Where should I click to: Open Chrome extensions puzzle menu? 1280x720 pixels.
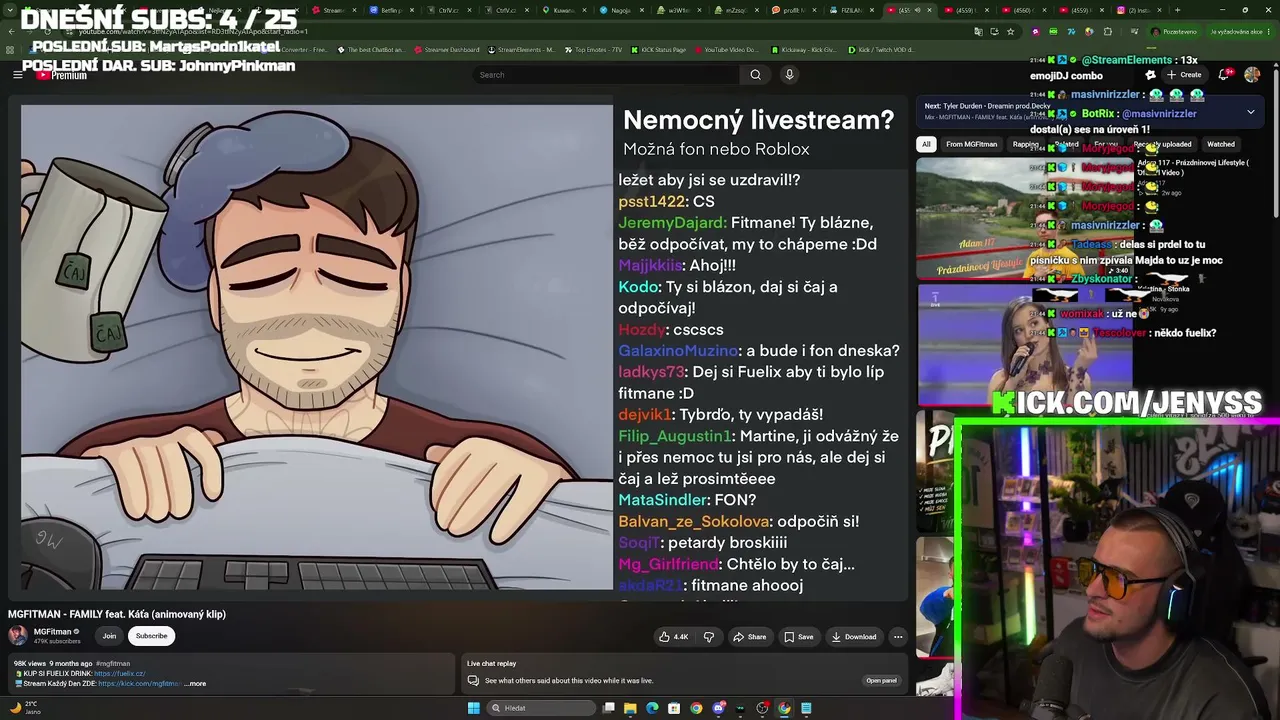[1107, 32]
